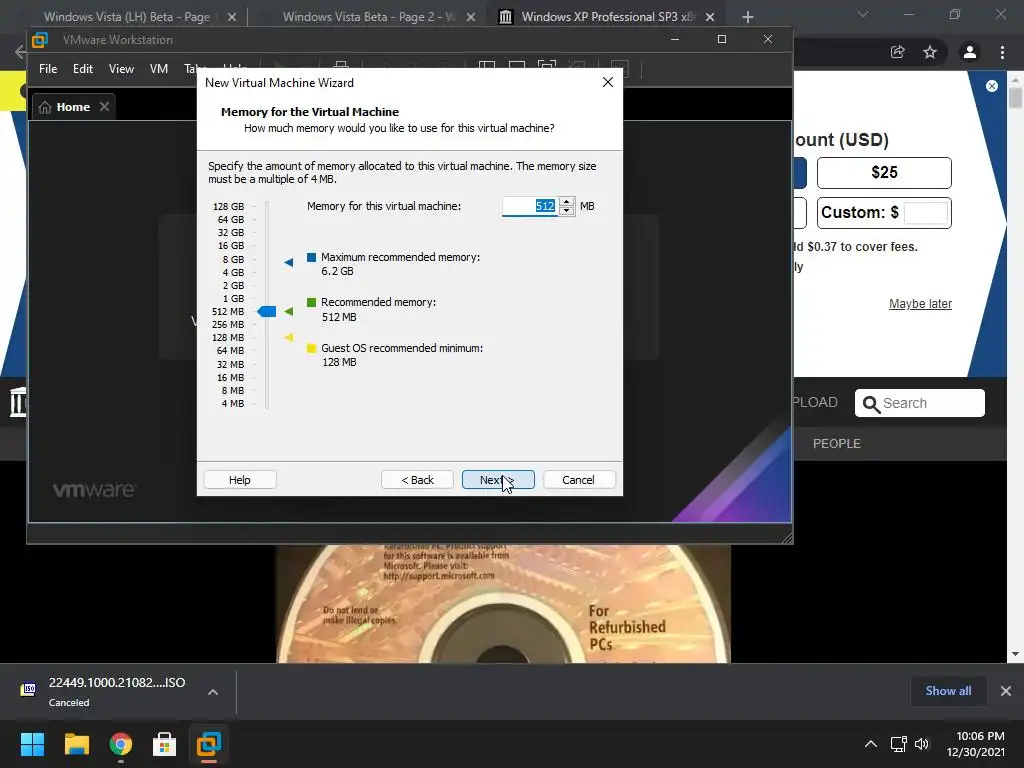Image resolution: width=1024 pixels, height=768 pixels.
Task: Switch to the Windows Vista Beta - Page 2 tab
Action: point(369,17)
